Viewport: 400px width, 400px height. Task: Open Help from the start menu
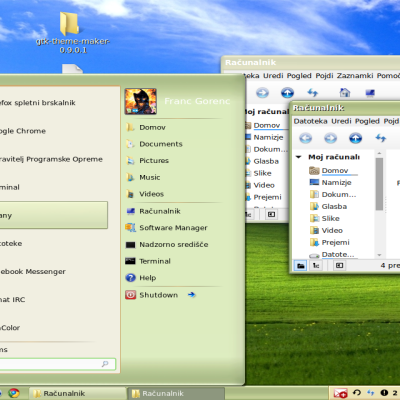tap(141, 278)
